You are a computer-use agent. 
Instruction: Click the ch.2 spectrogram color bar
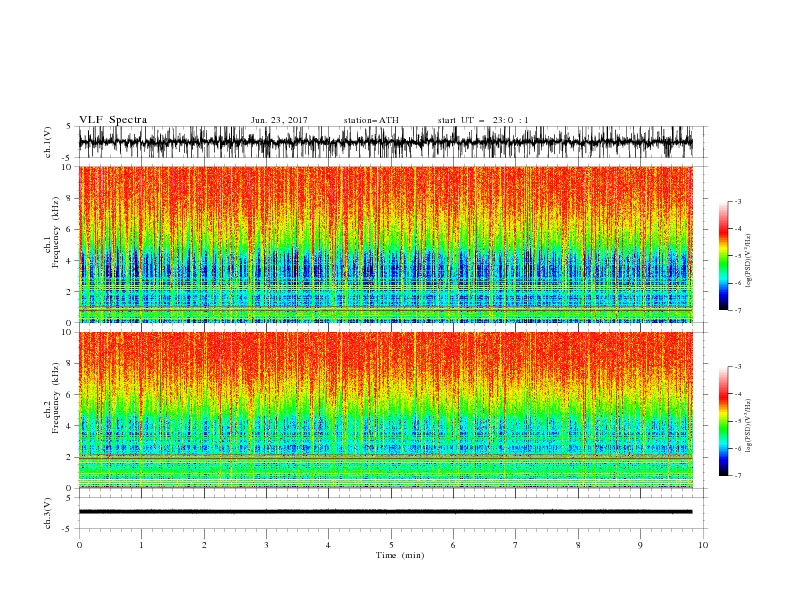723,421
